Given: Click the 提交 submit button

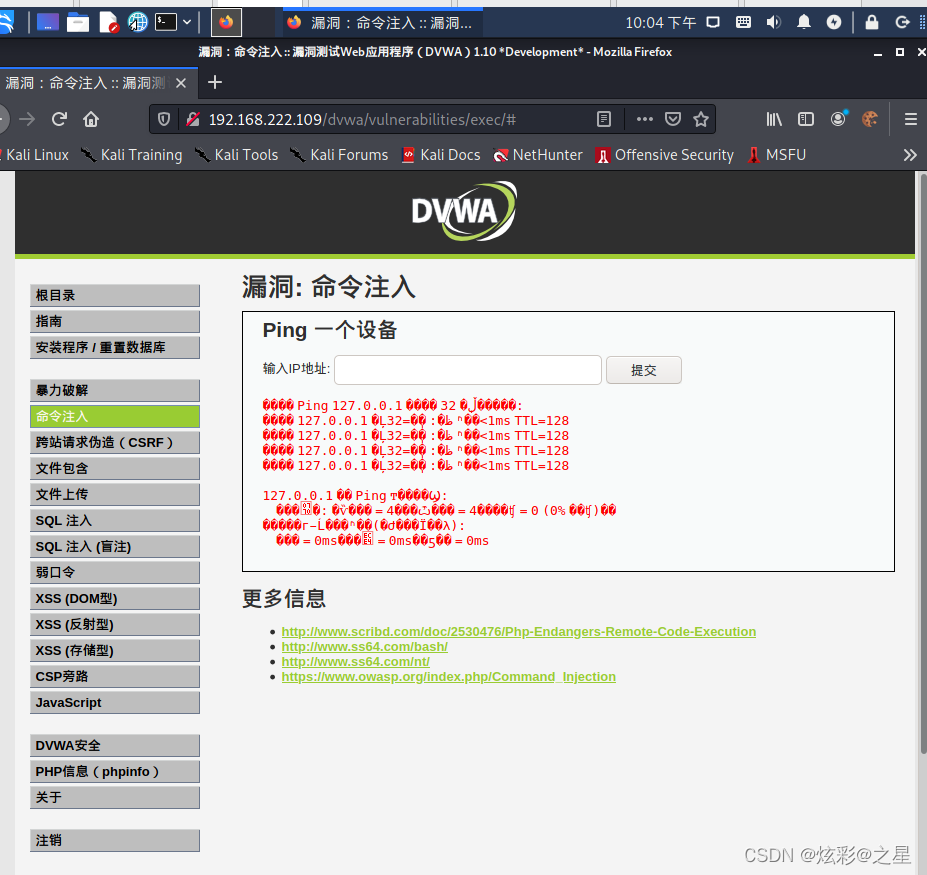Looking at the screenshot, I should (643, 369).
